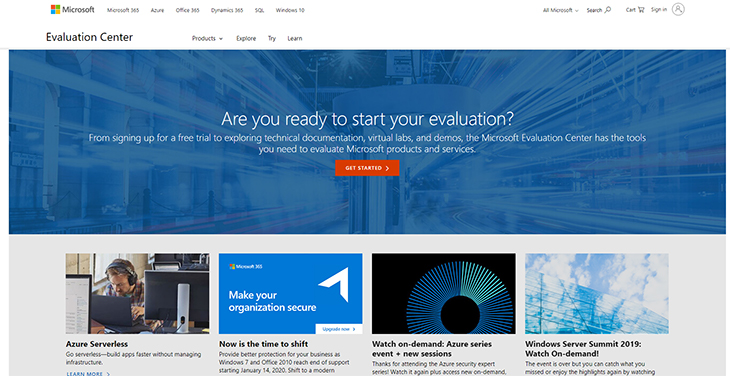Screen dimensions: 730x376
Task: Open the Explore menu item
Action: pyautogui.click(x=246, y=39)
